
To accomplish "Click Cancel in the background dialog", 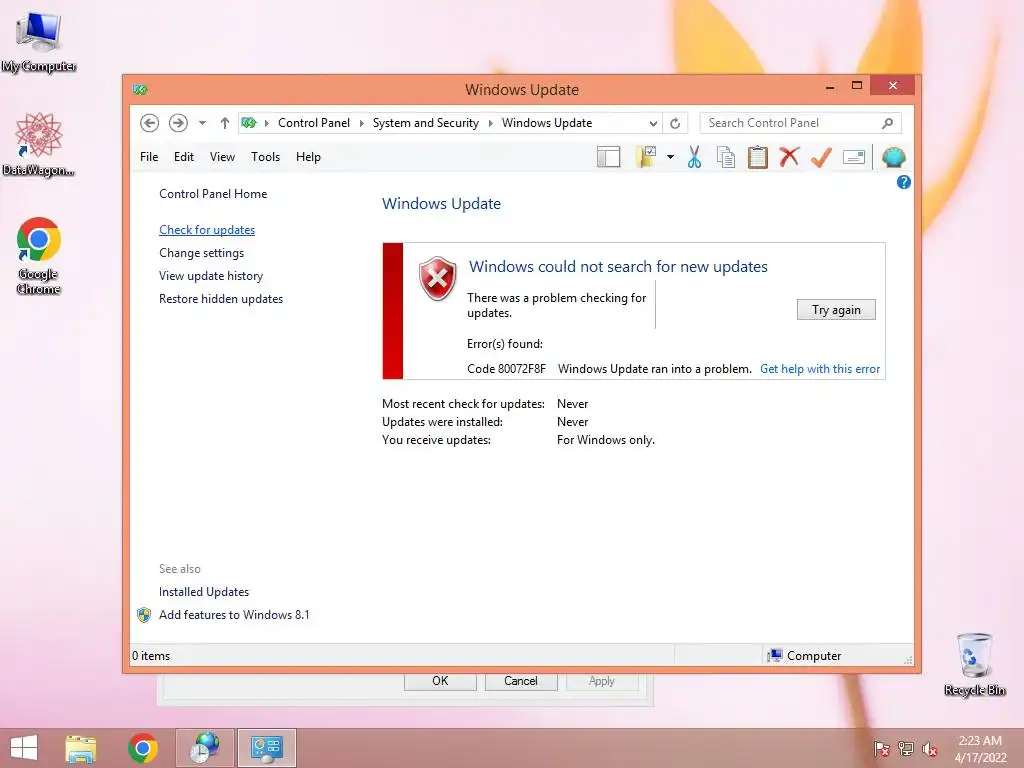I will point(520,680).
